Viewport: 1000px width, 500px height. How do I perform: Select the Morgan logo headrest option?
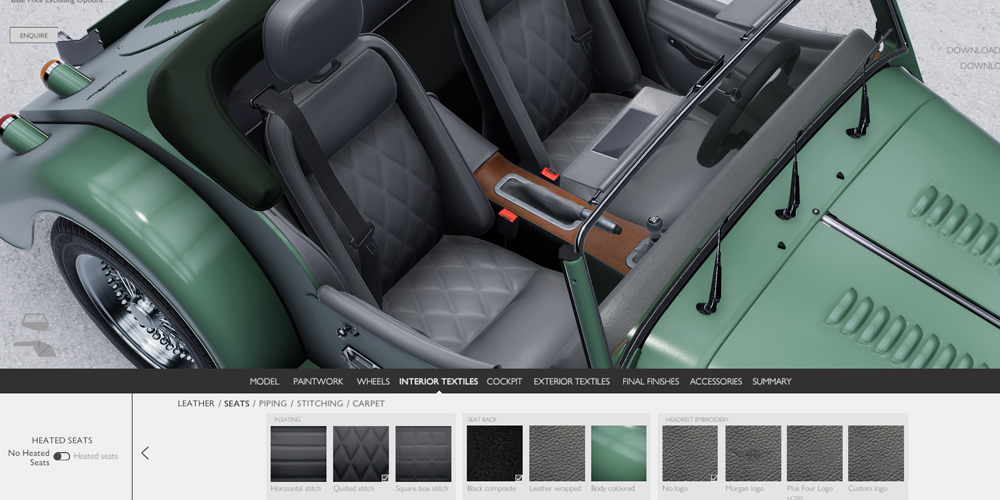tap(753, 453)
